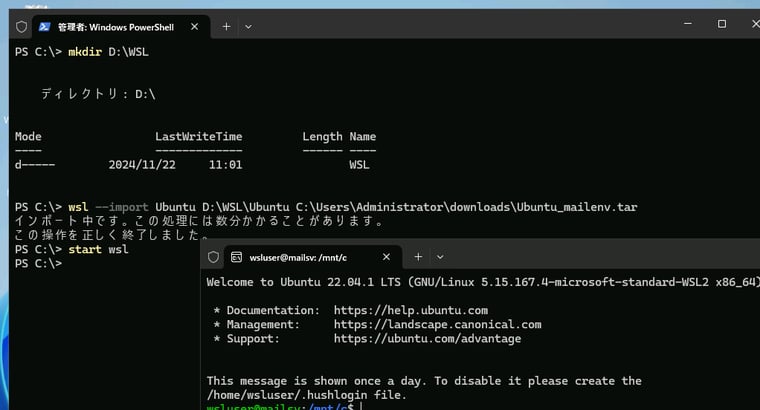Click the last empty PS C:\> prompt

(38, 263)
